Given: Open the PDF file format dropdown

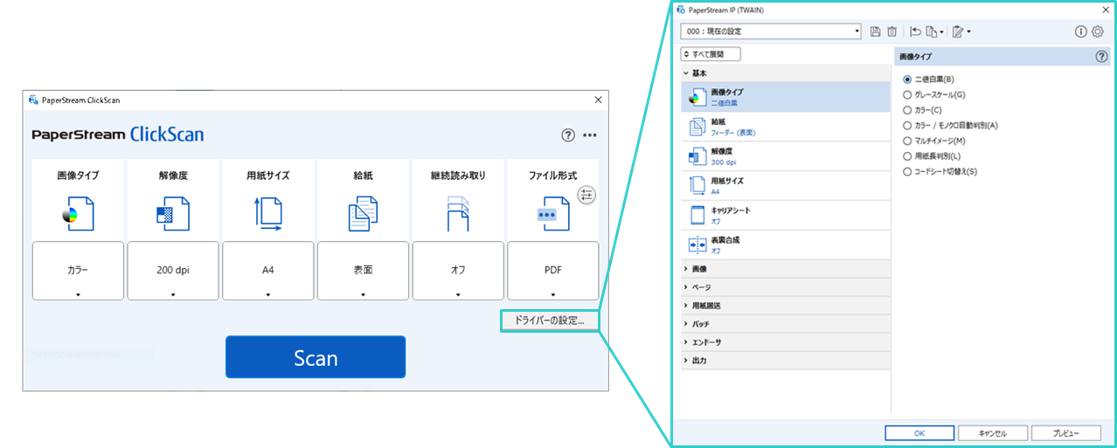Looking at the screenshot, I should pos(553,271).
